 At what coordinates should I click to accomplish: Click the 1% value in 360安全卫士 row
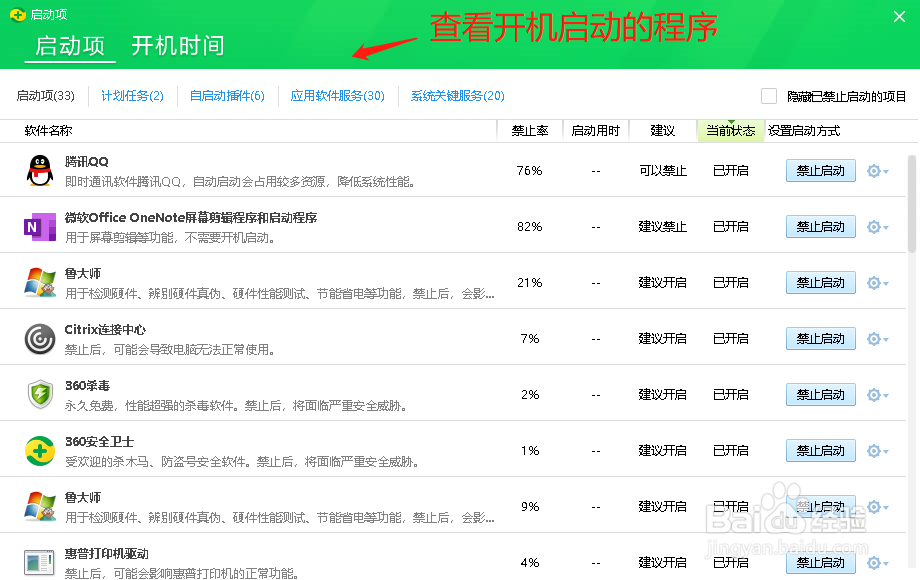530,450
